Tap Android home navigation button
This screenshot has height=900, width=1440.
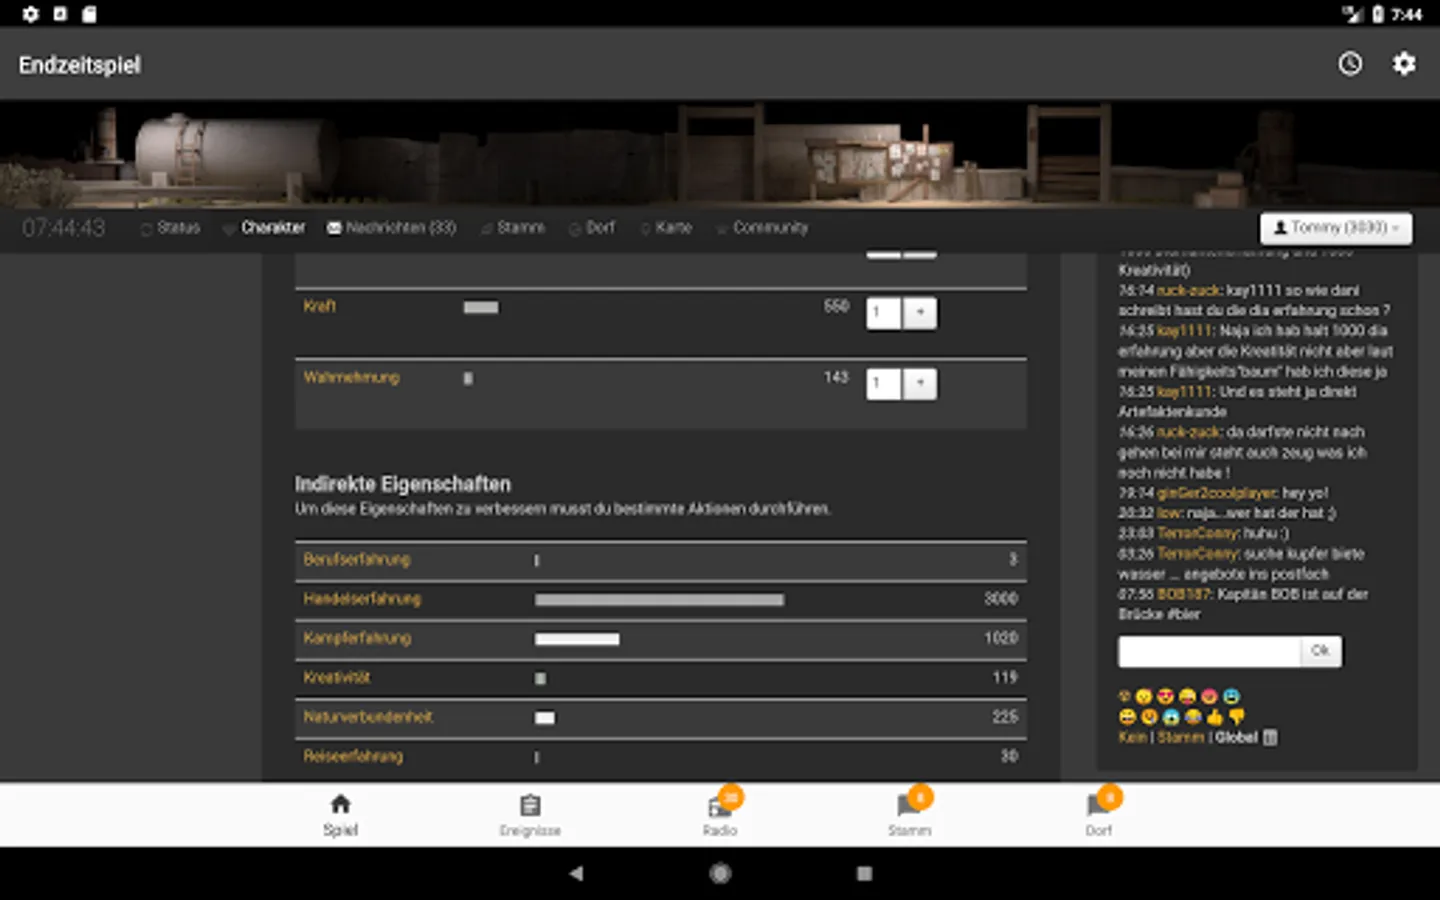(720, 873)
